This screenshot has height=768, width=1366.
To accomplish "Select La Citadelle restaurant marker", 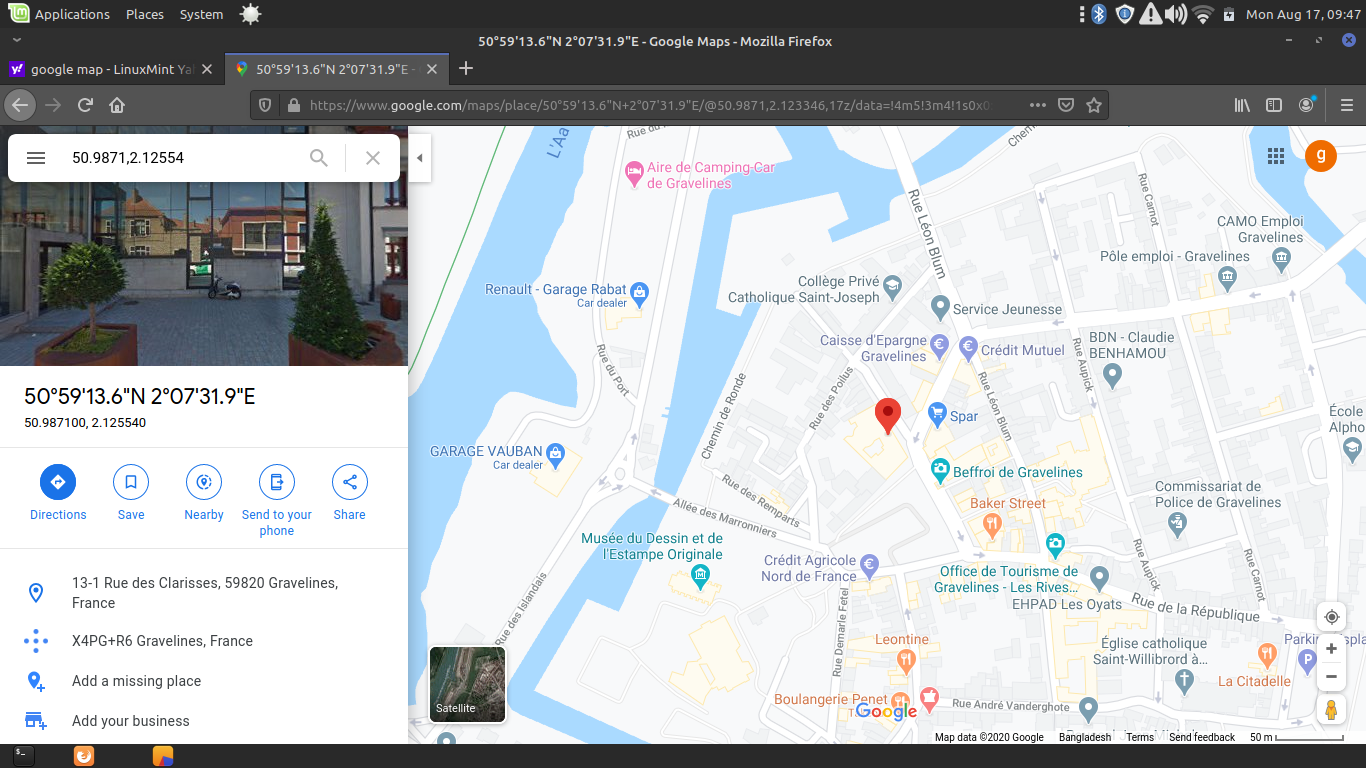I will (x=1268, y=656).
